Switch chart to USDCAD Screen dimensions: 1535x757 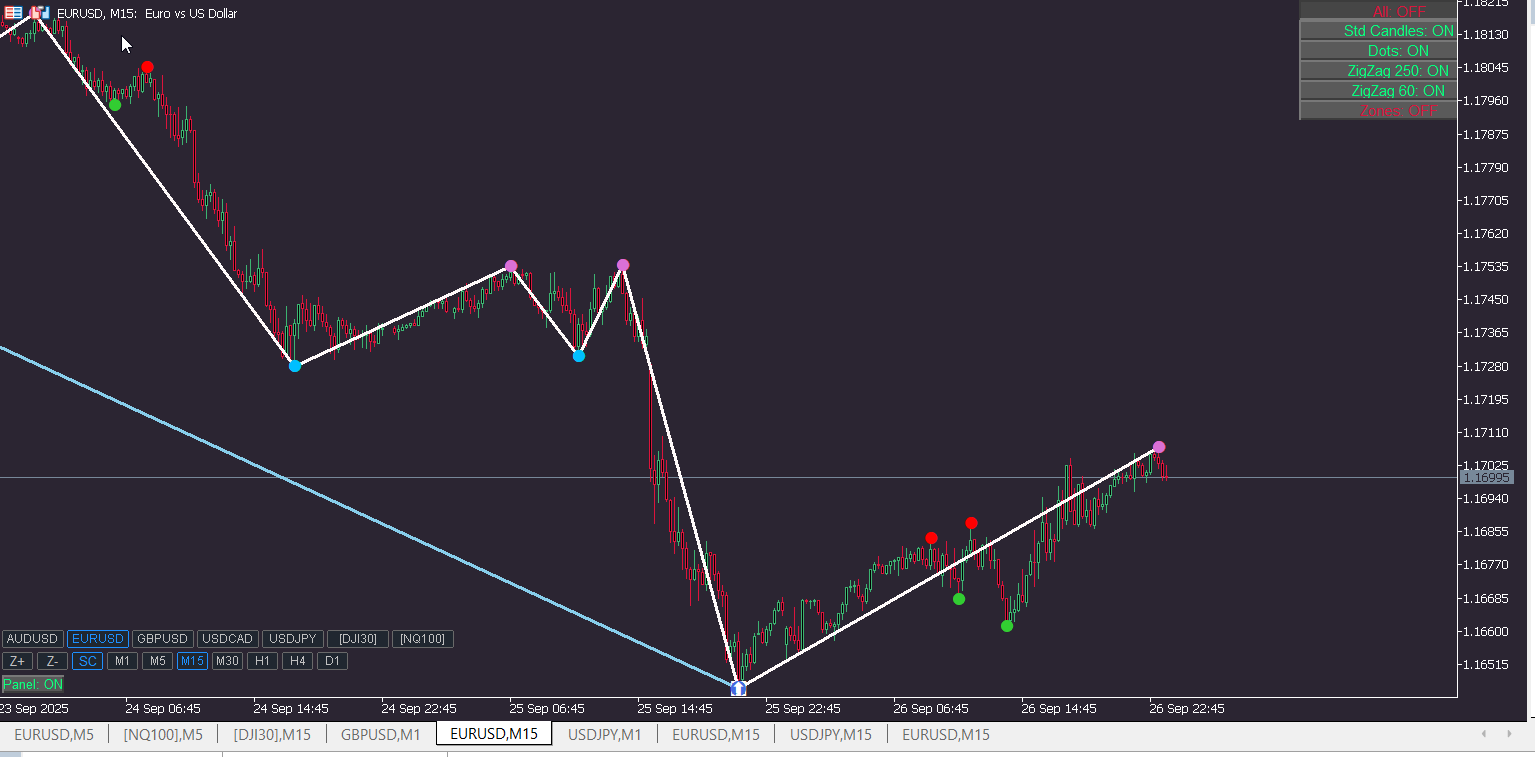click(x=228, y=639)
